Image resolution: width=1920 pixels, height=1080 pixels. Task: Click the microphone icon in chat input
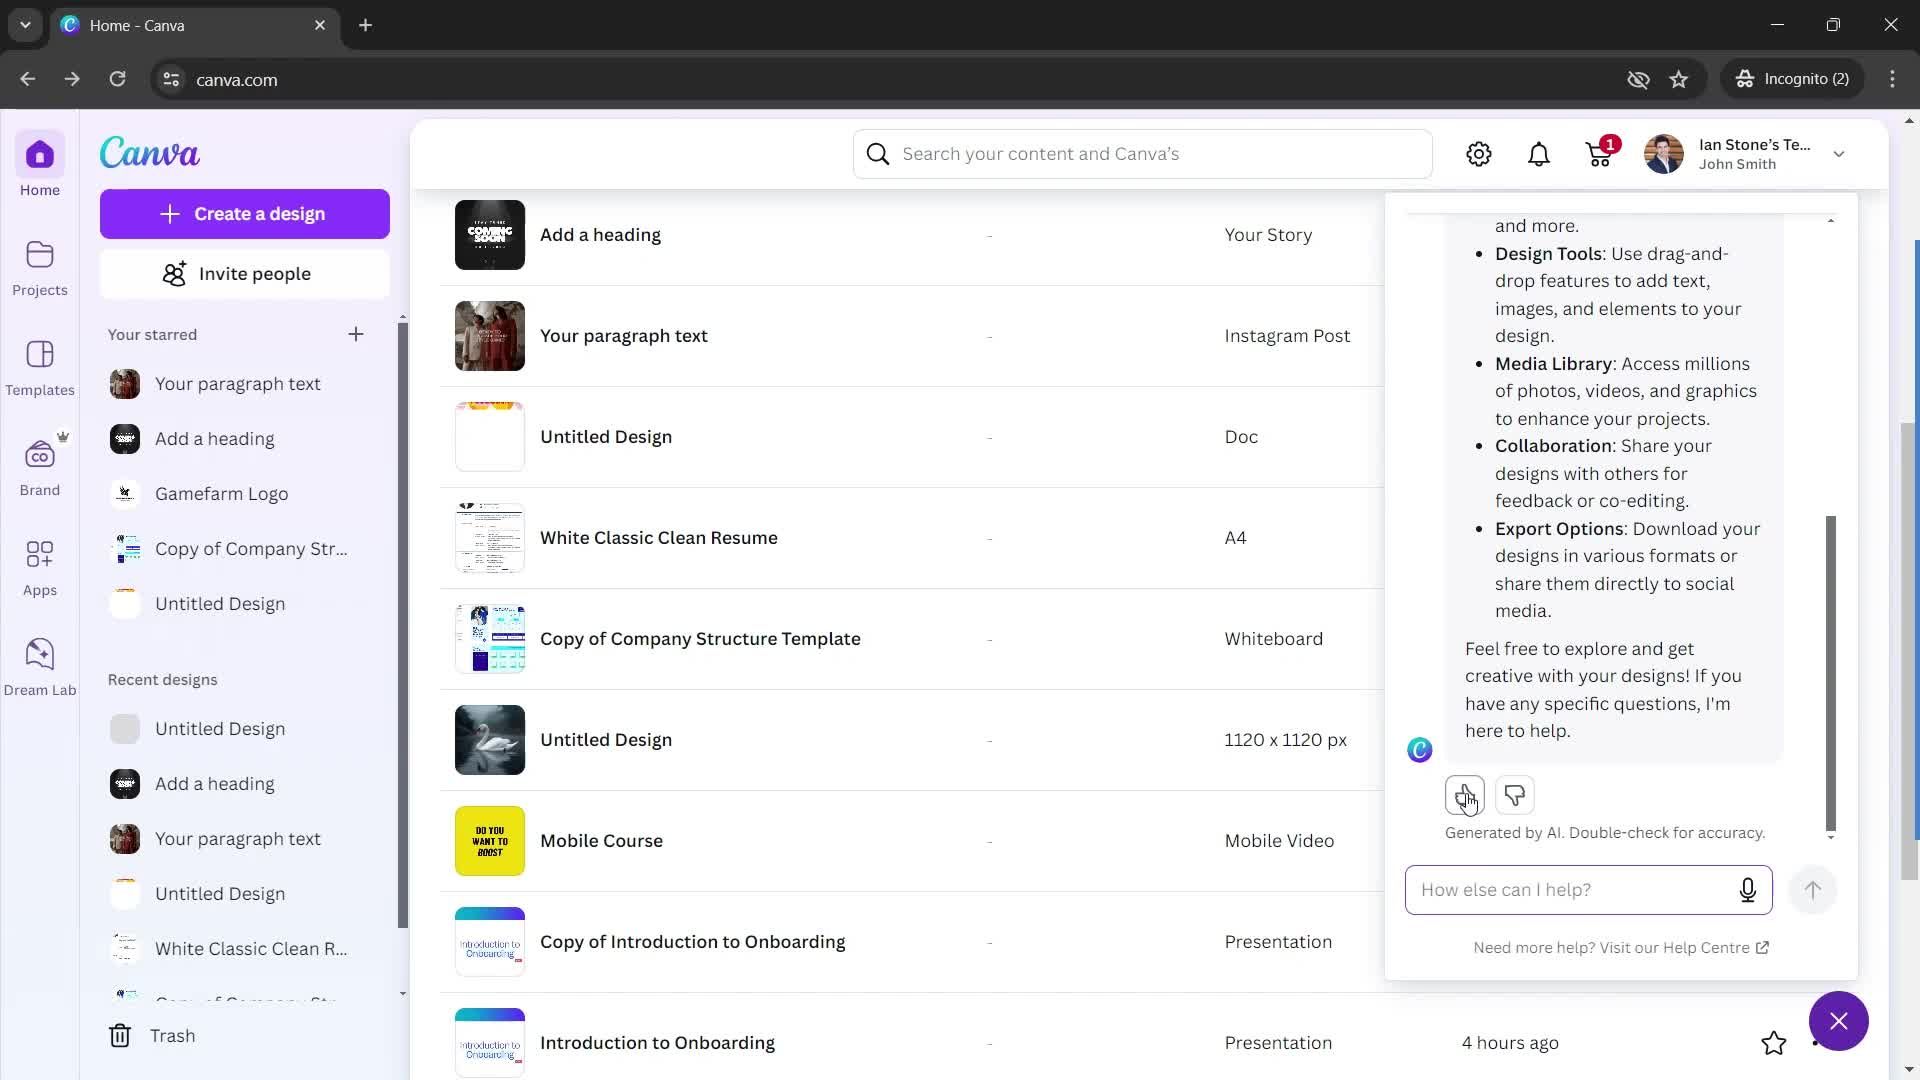[x=1748, y=890]
